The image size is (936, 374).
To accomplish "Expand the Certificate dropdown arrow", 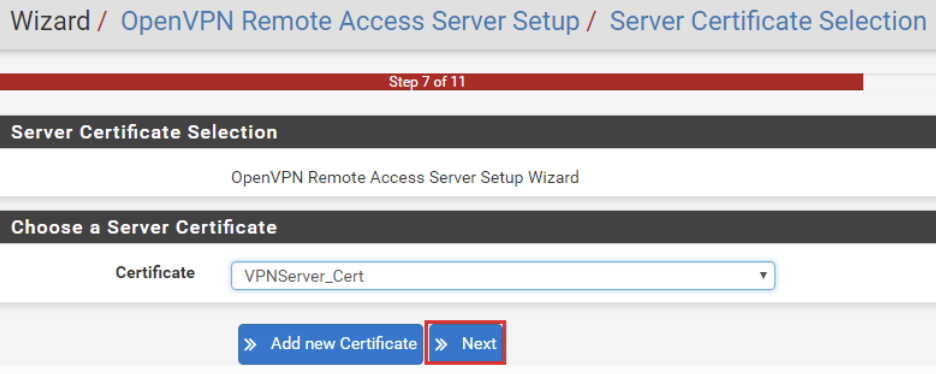I will (762, 276).
